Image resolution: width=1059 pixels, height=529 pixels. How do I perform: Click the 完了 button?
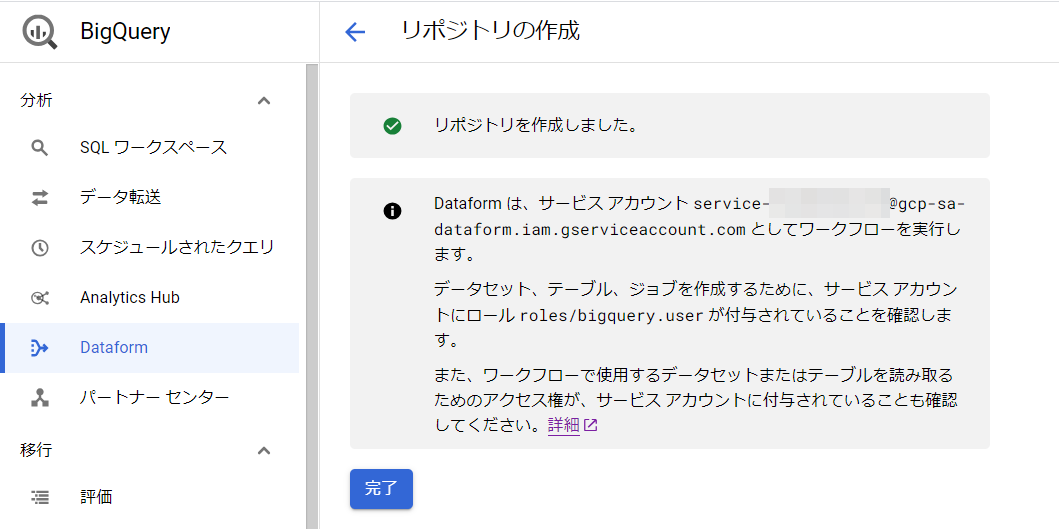[381, 488]
